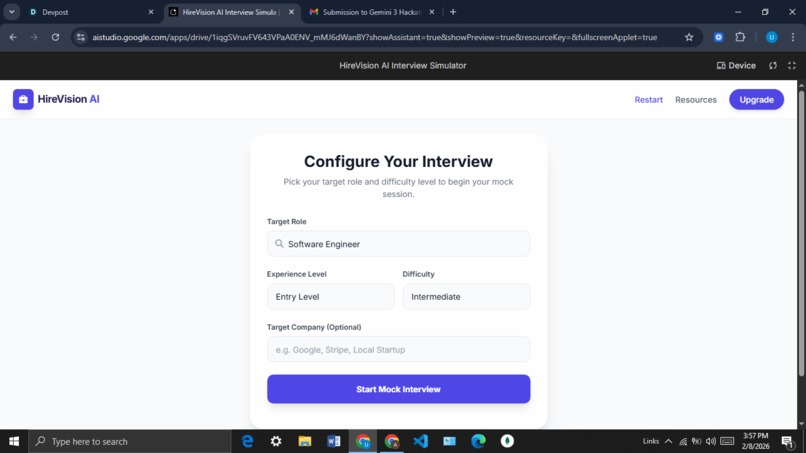Open Visual Studio Code from the taskbar
Image resolution: width=806 pixels, height=453 pixels.
pos(420,441)
